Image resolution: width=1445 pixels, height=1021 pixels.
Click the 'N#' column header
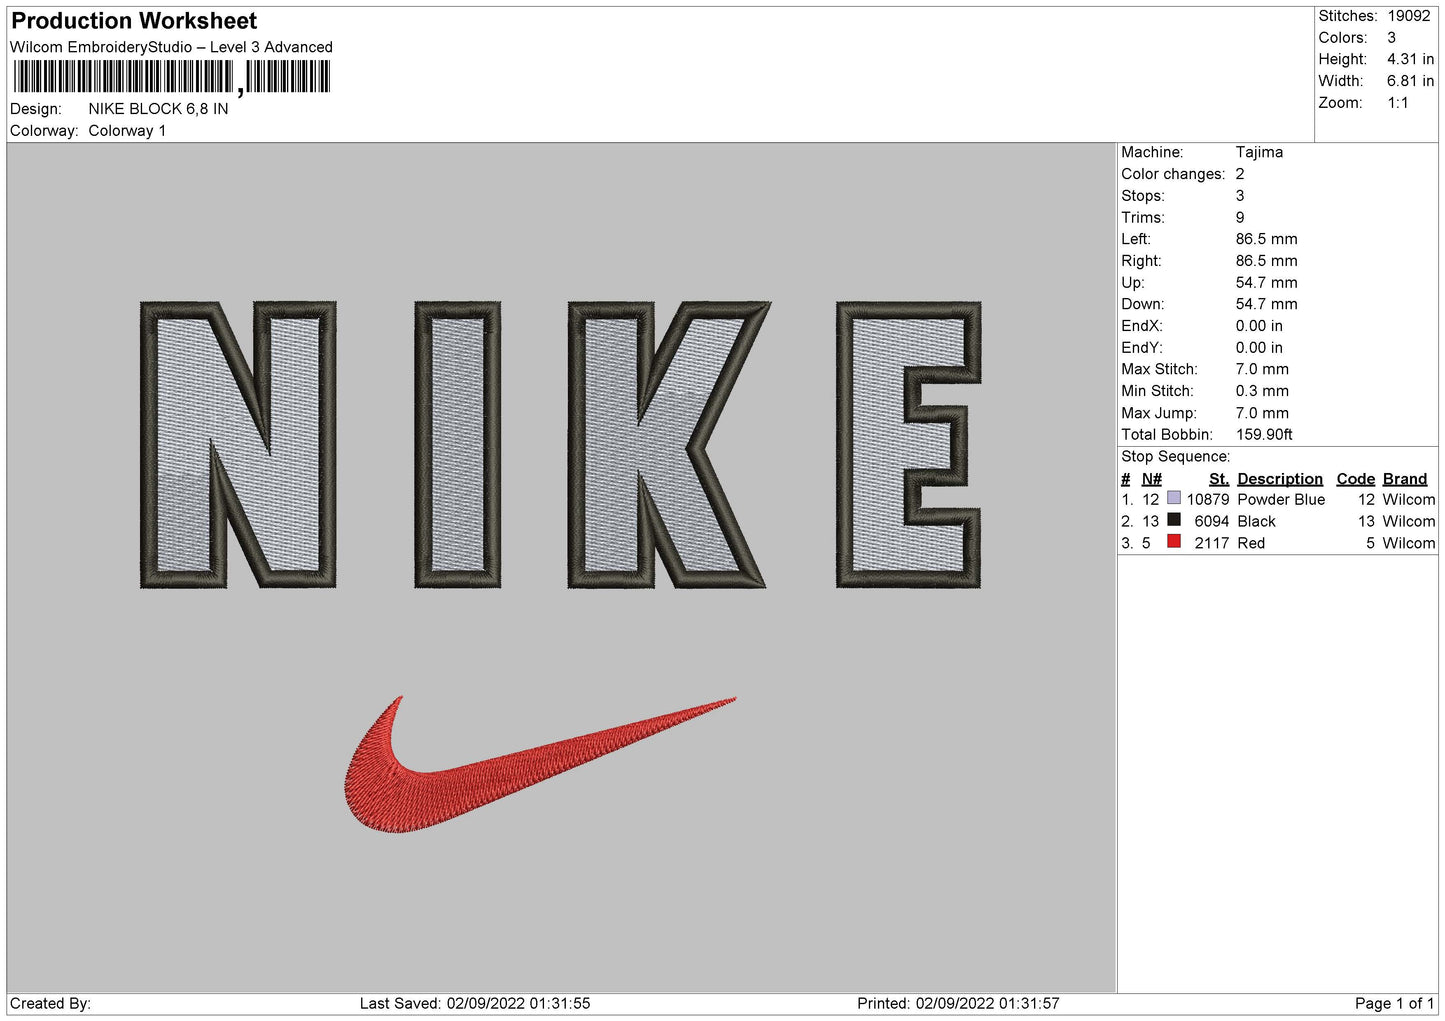(1151, 479)
